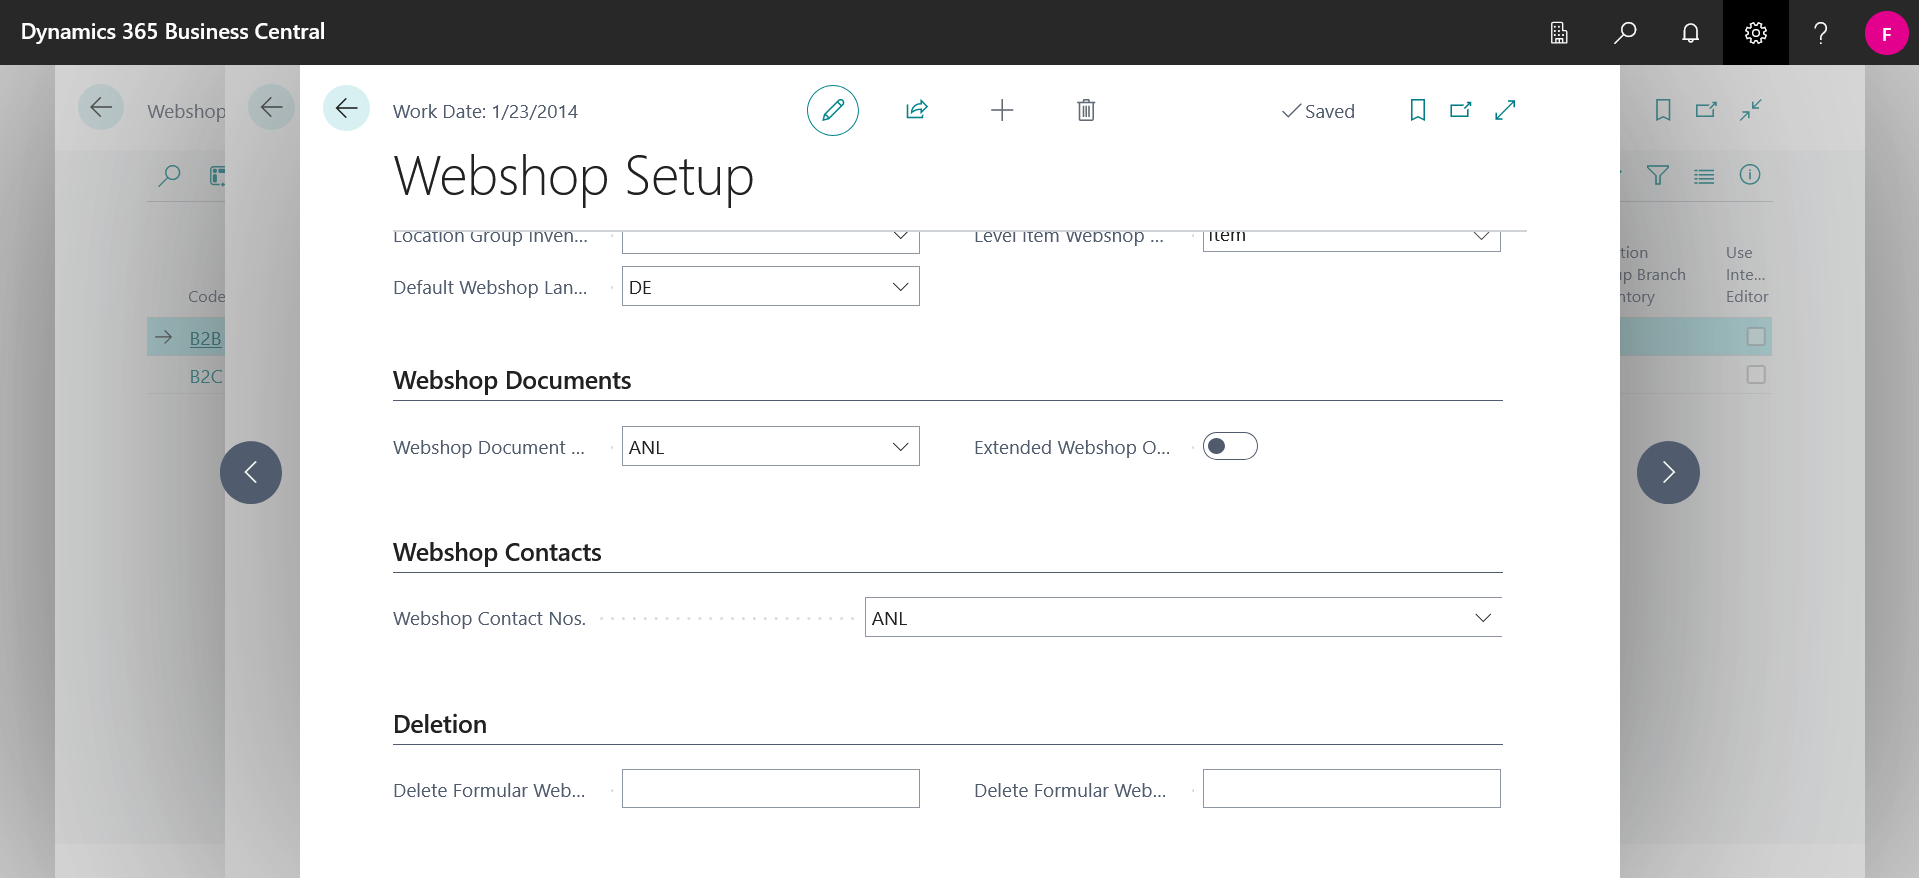
Task: Click the list view icon in background
Action: coord(1704,176)
